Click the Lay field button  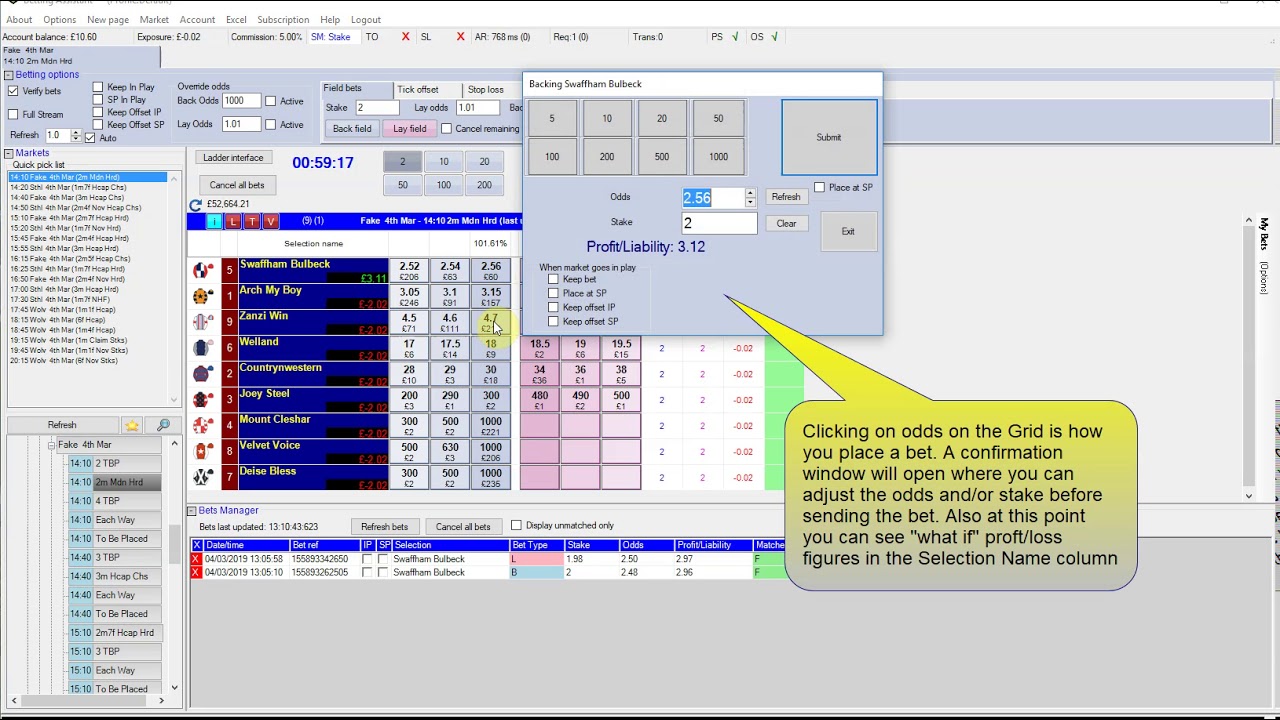pos(410,129)
